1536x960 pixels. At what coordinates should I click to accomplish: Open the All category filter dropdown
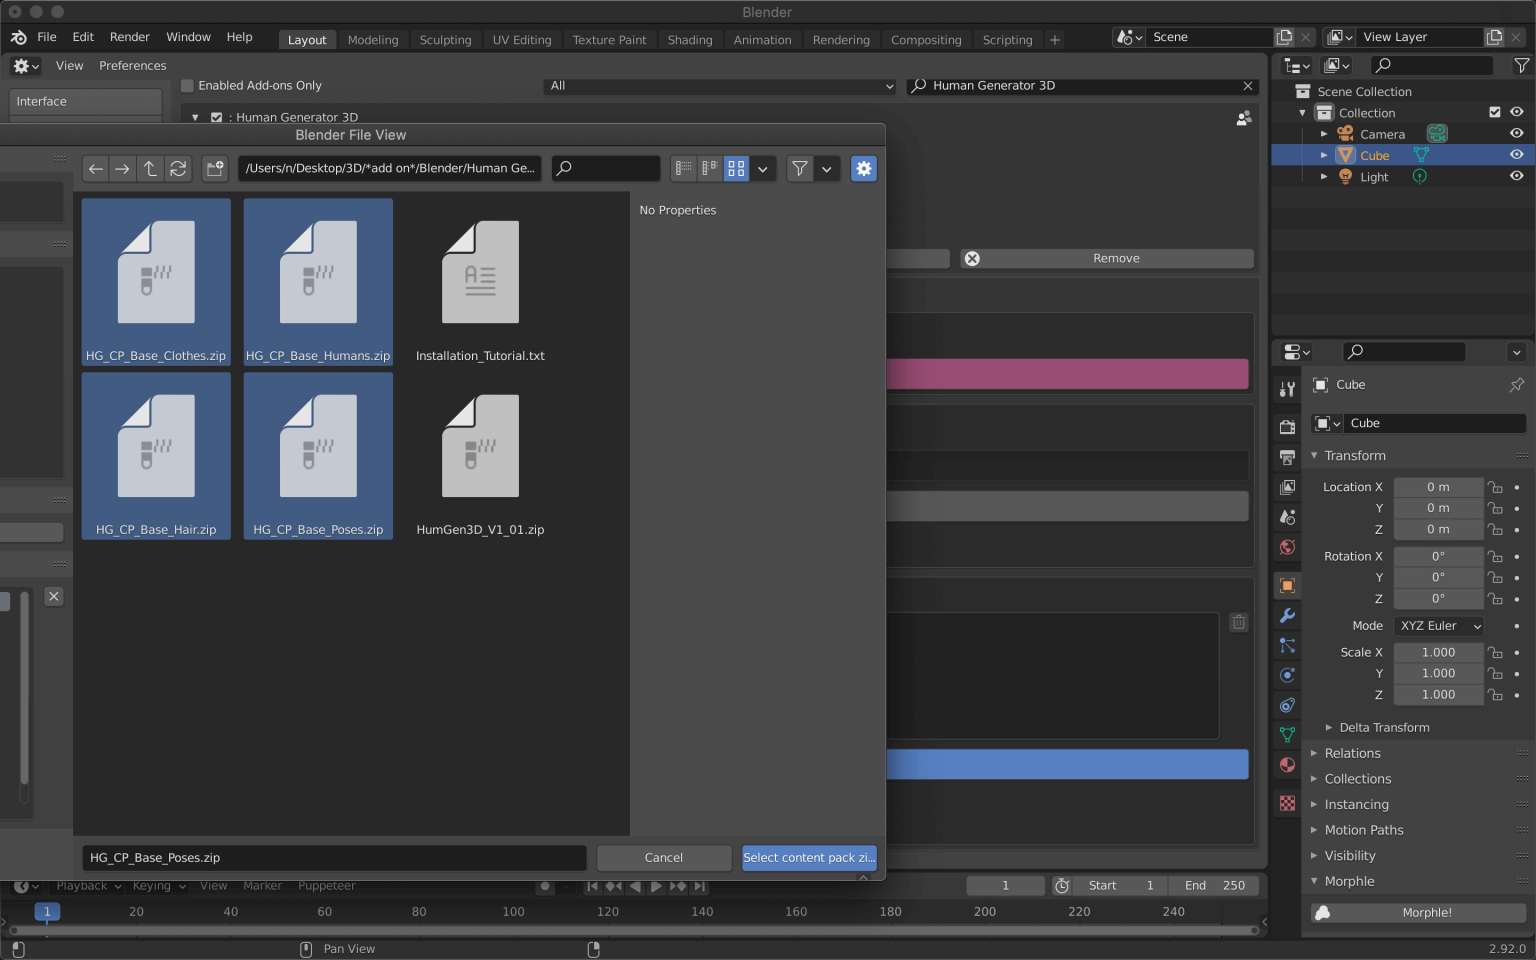[719, 86]
